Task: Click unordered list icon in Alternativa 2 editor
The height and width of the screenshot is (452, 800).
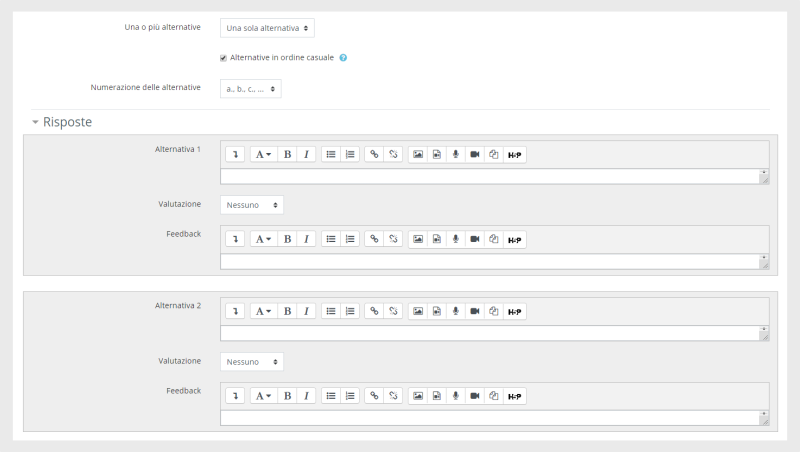Action: [331, 311]
